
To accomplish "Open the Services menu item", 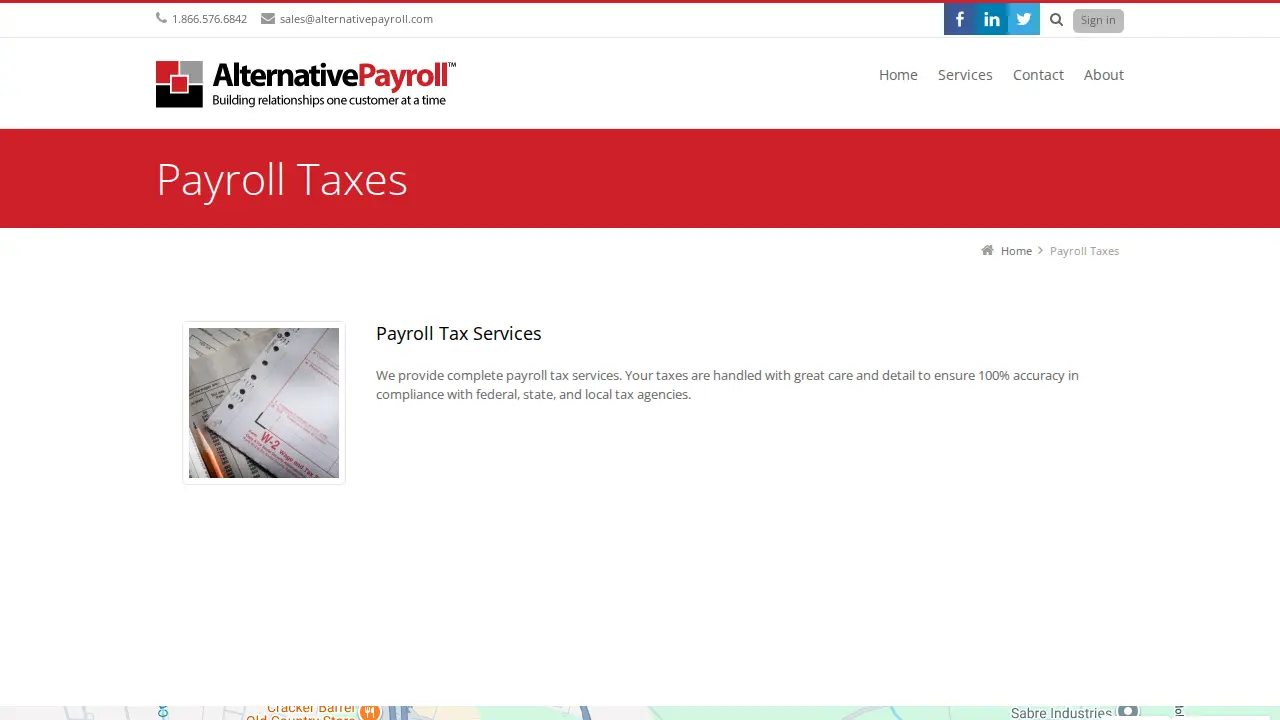I will pyautogui.click(x=965, y=75).
